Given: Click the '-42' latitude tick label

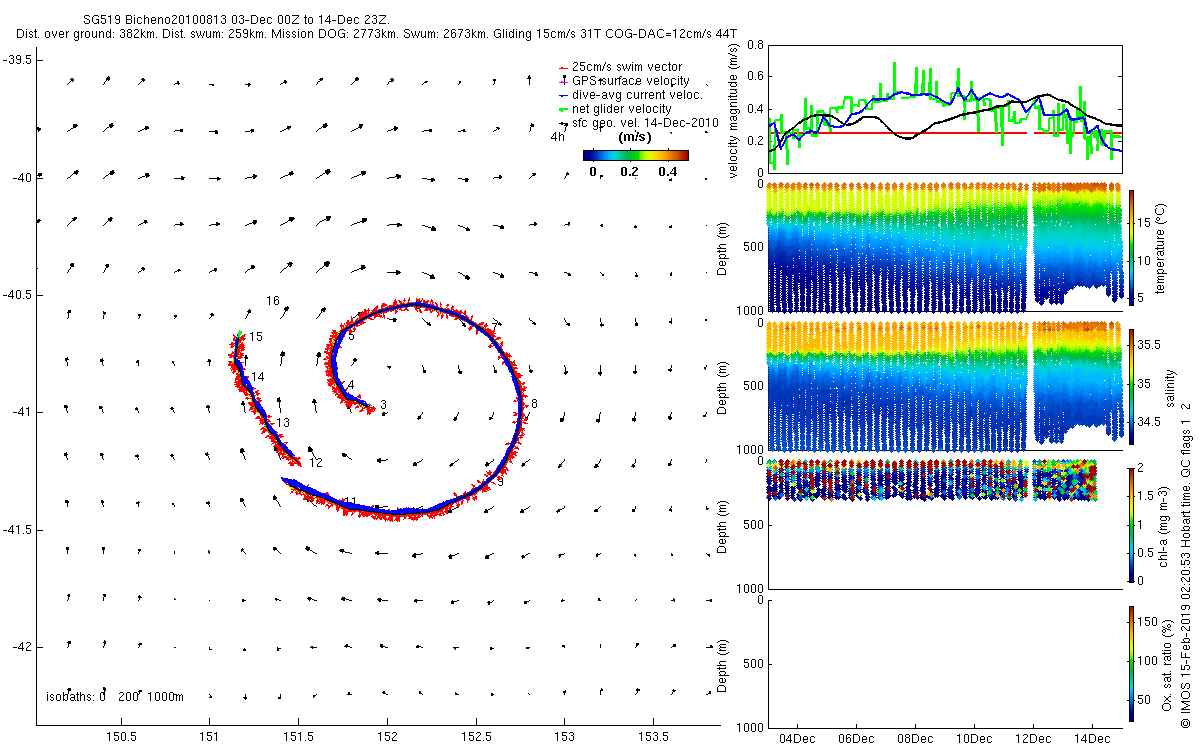Looking at the screenshot, I should click(x=20, y=647).
